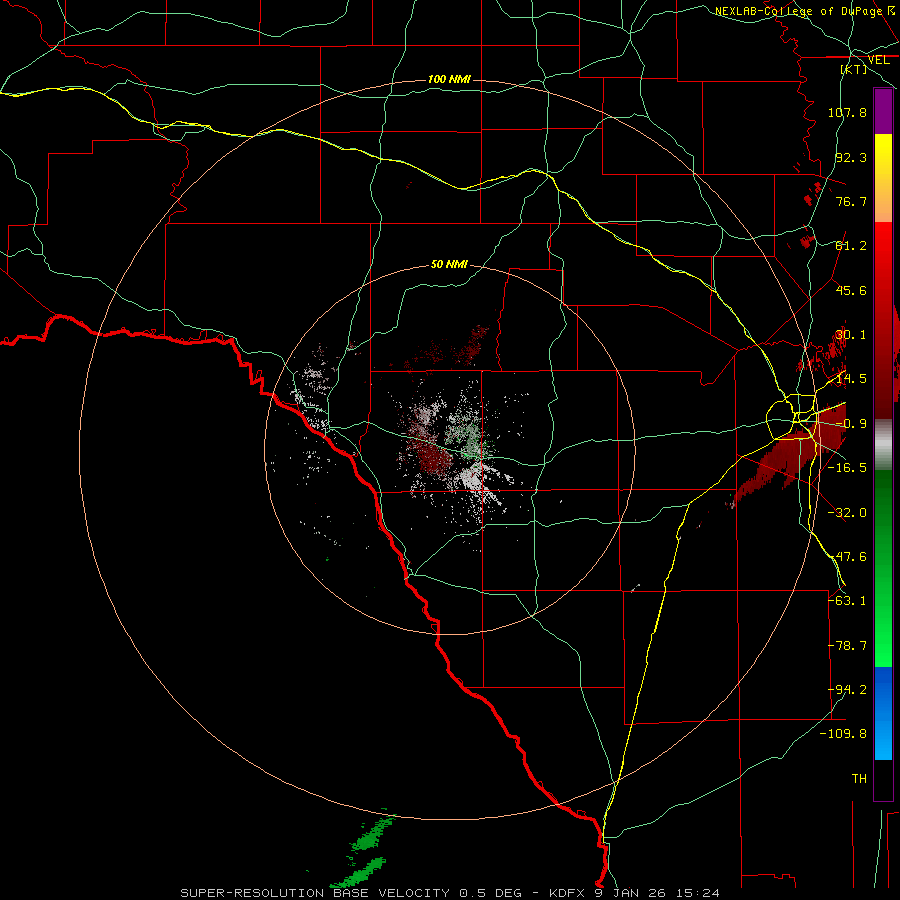Click the Super-Resolution Base Velocity caption
900x900 pixels.
click(x=450, y=893)
